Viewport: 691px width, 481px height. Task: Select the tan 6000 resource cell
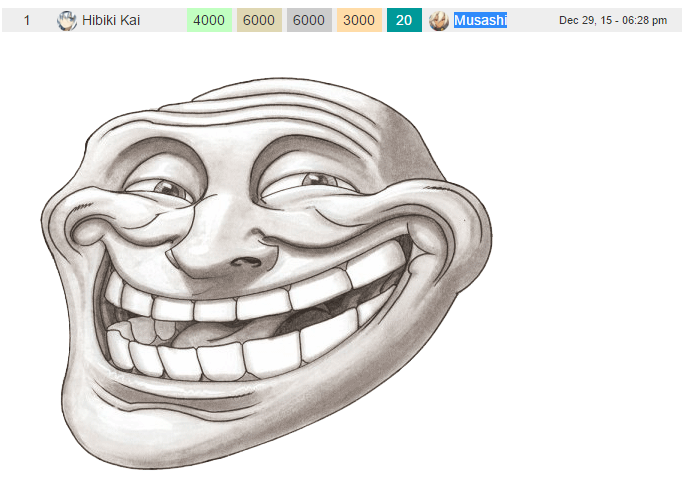click(259, 20)
